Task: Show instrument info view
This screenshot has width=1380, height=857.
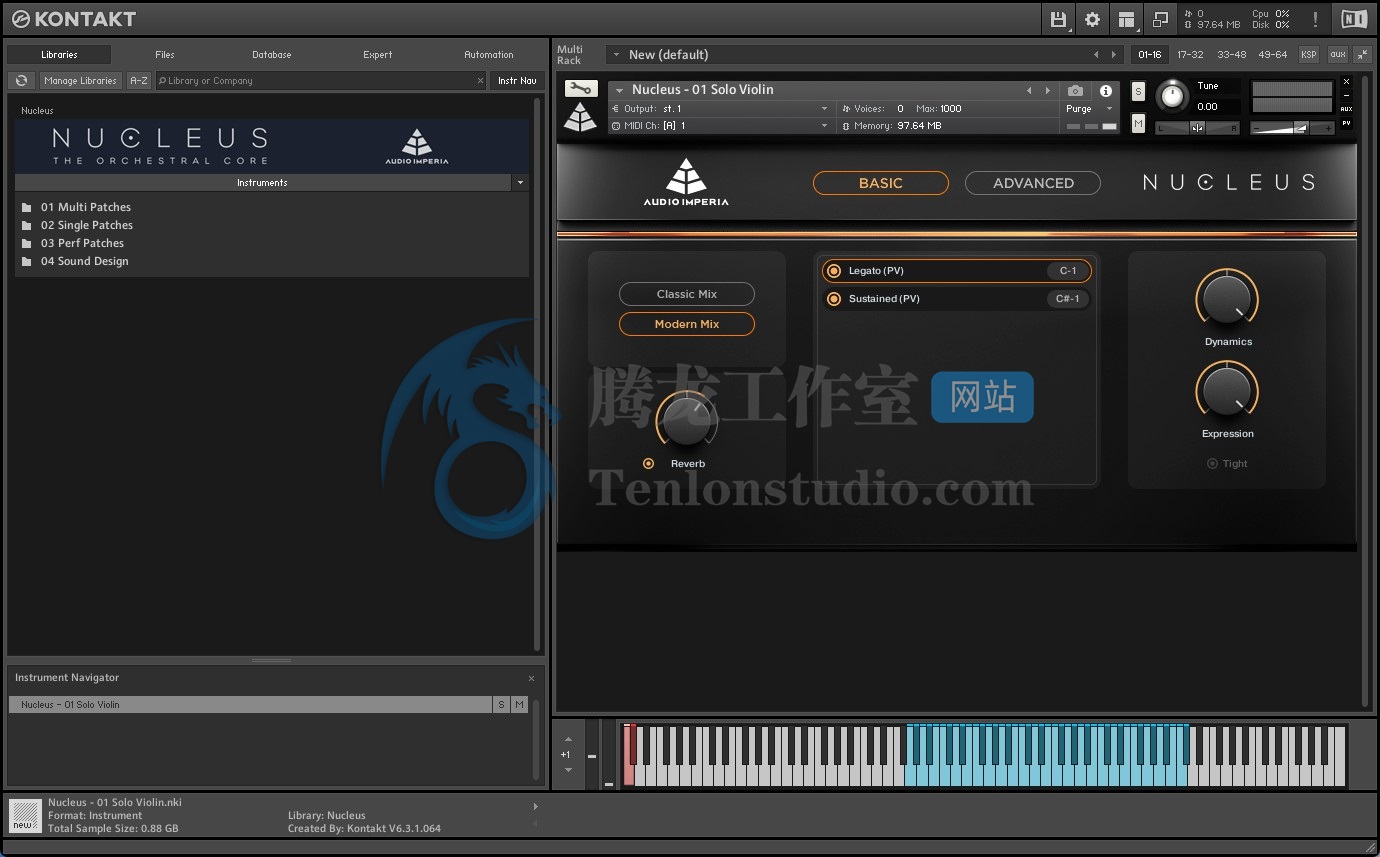Action: [1106, 90]
